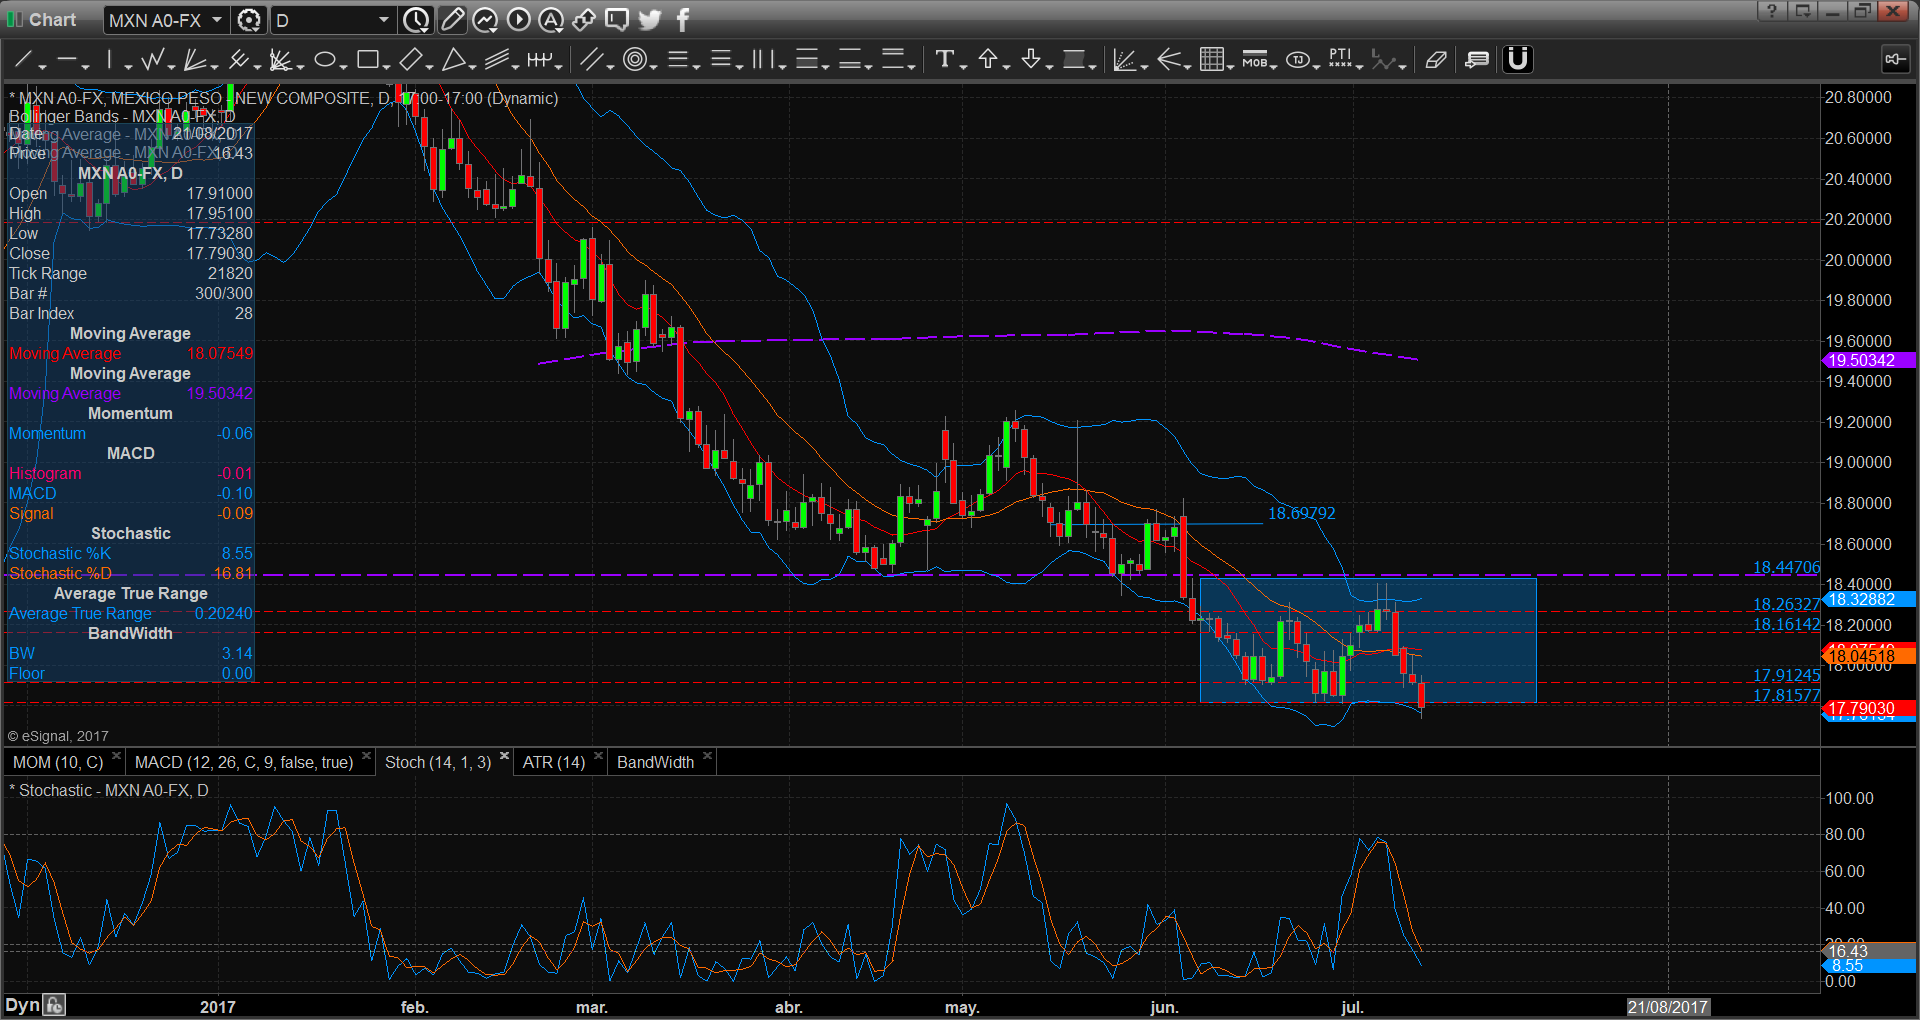The image size is (1920, 1020).
Task: Select the vertical line tool
Action: [x=109, y=60]
